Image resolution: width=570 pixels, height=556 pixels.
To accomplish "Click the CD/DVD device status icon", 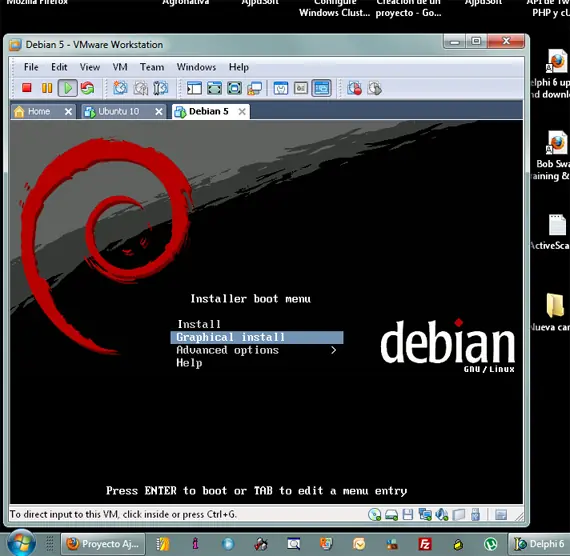I will tap(374, 515).
